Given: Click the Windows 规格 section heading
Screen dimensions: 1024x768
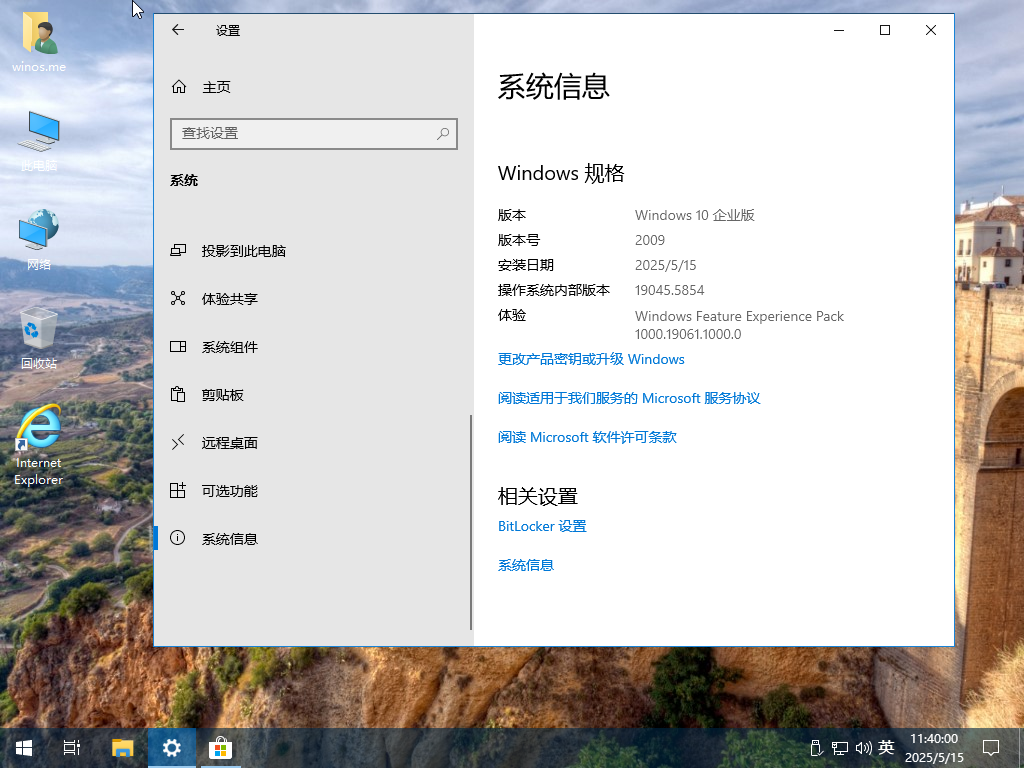Looking at the screenshot, I should (561, 173).
